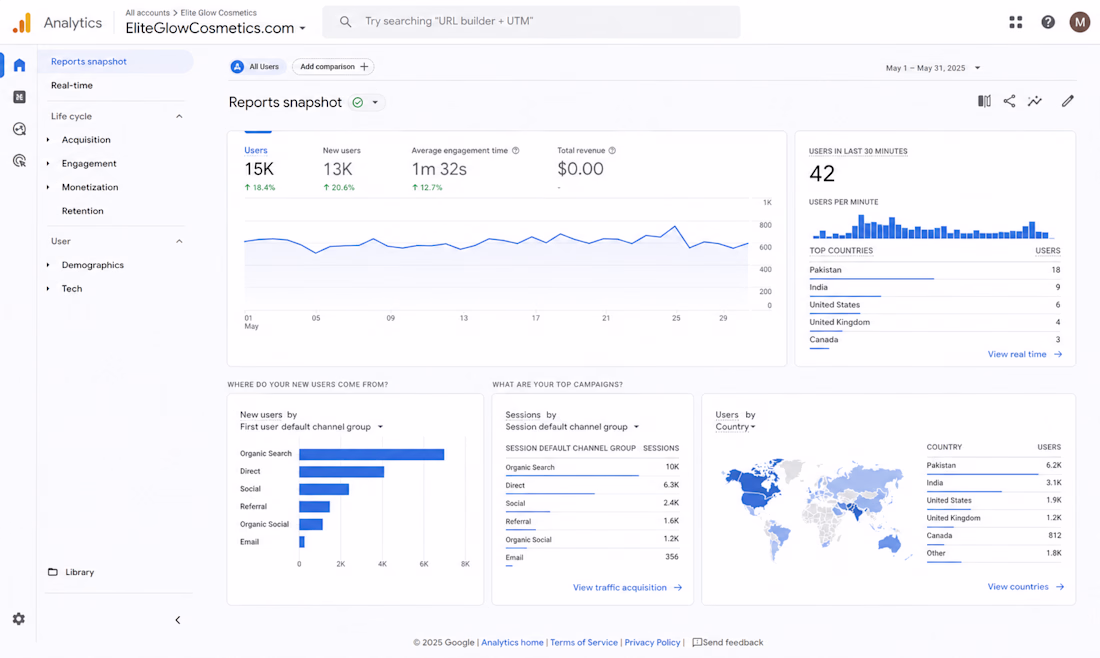Open the Reports icon in left rail
Image resolution: width=1100 pixels, height=658 pixels.
(20, 97)
